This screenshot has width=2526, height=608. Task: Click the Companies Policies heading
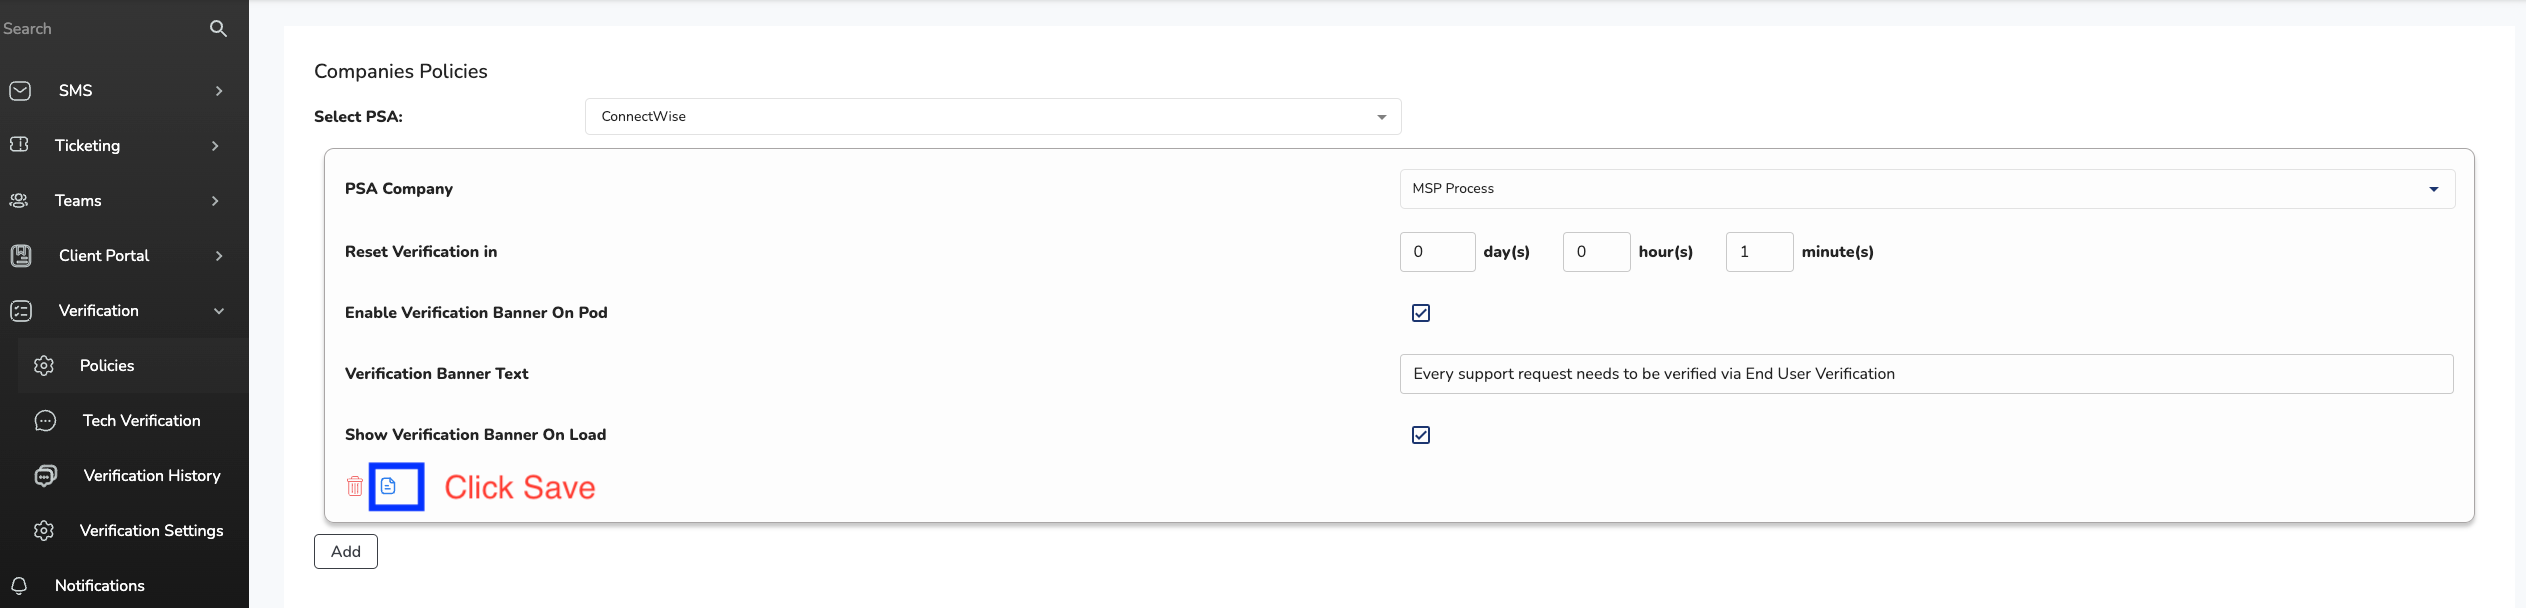point(401,71)
